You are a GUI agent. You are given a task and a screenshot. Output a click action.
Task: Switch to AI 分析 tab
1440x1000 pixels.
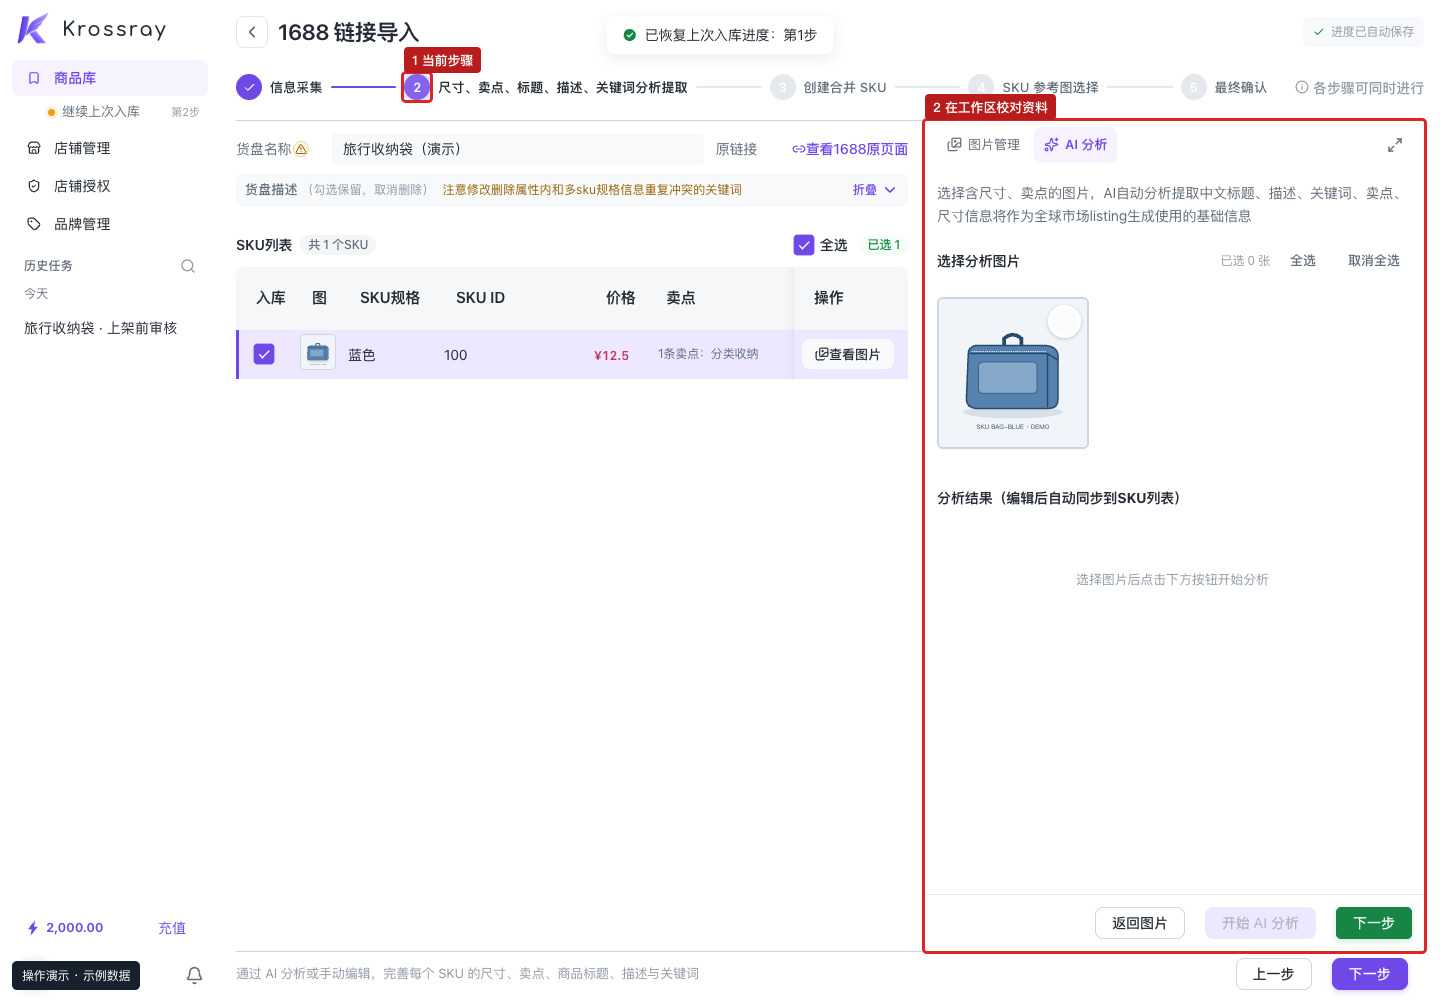(x=1075, y=145)
